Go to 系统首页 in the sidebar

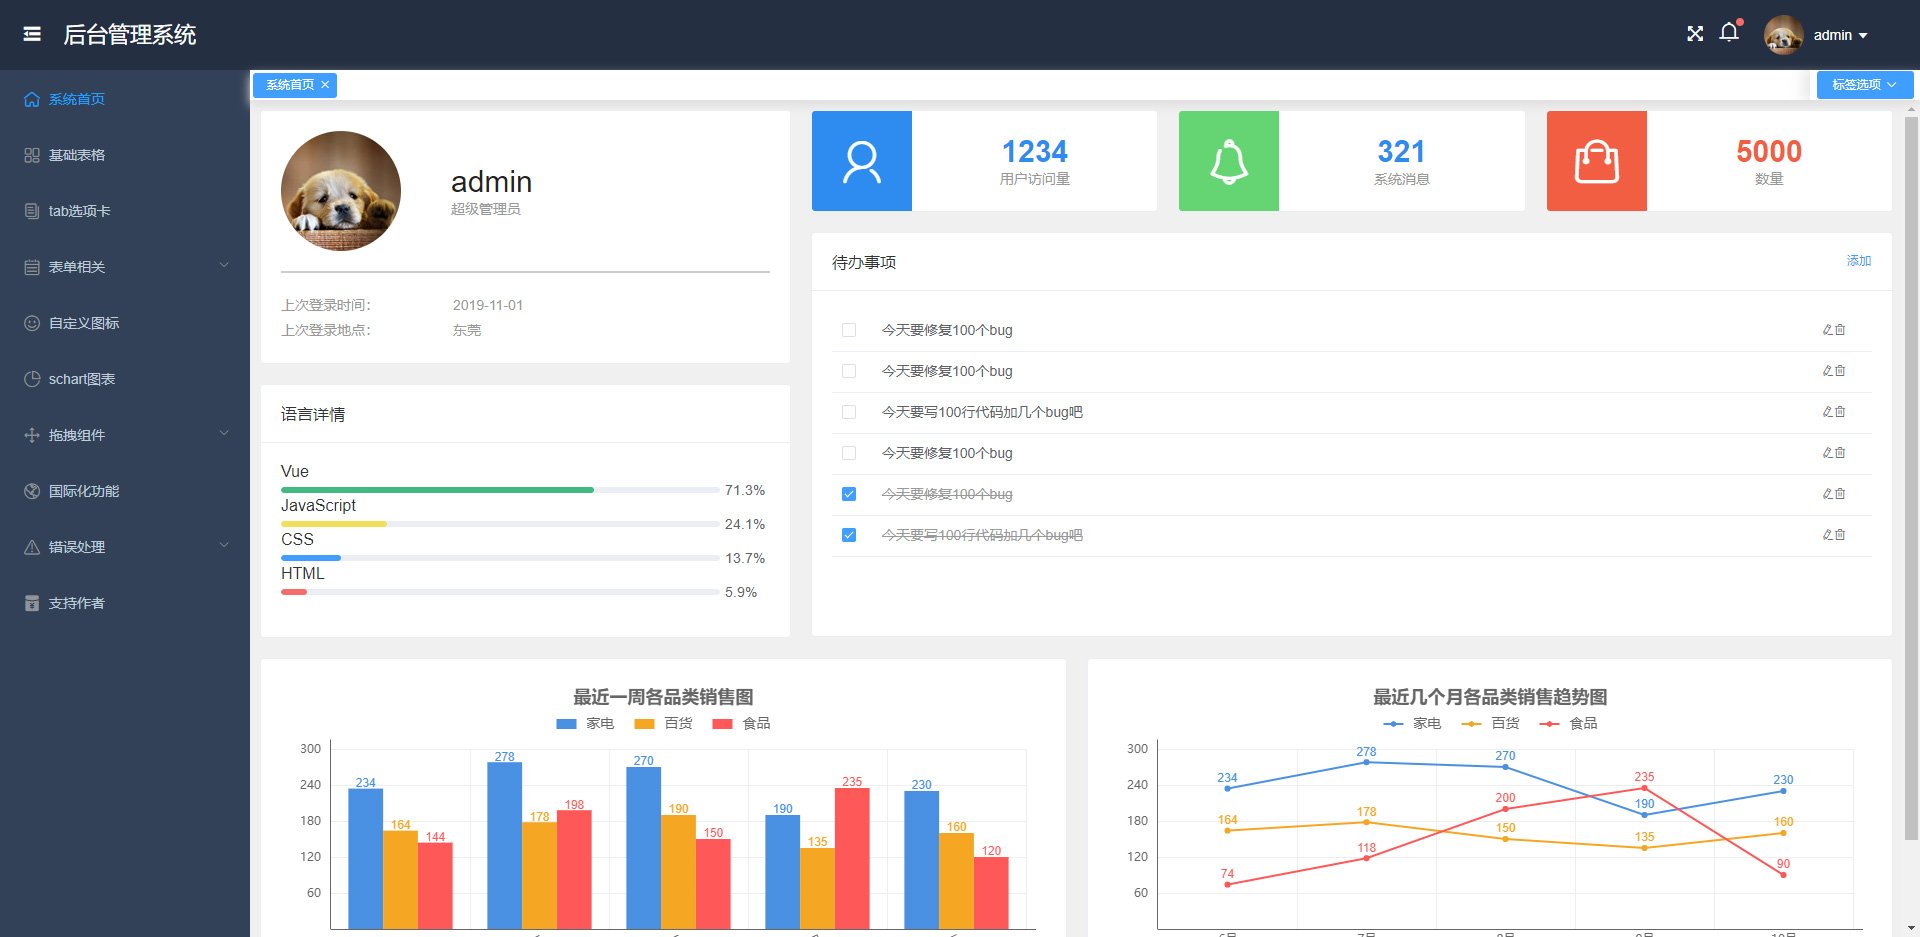(125, 99)
